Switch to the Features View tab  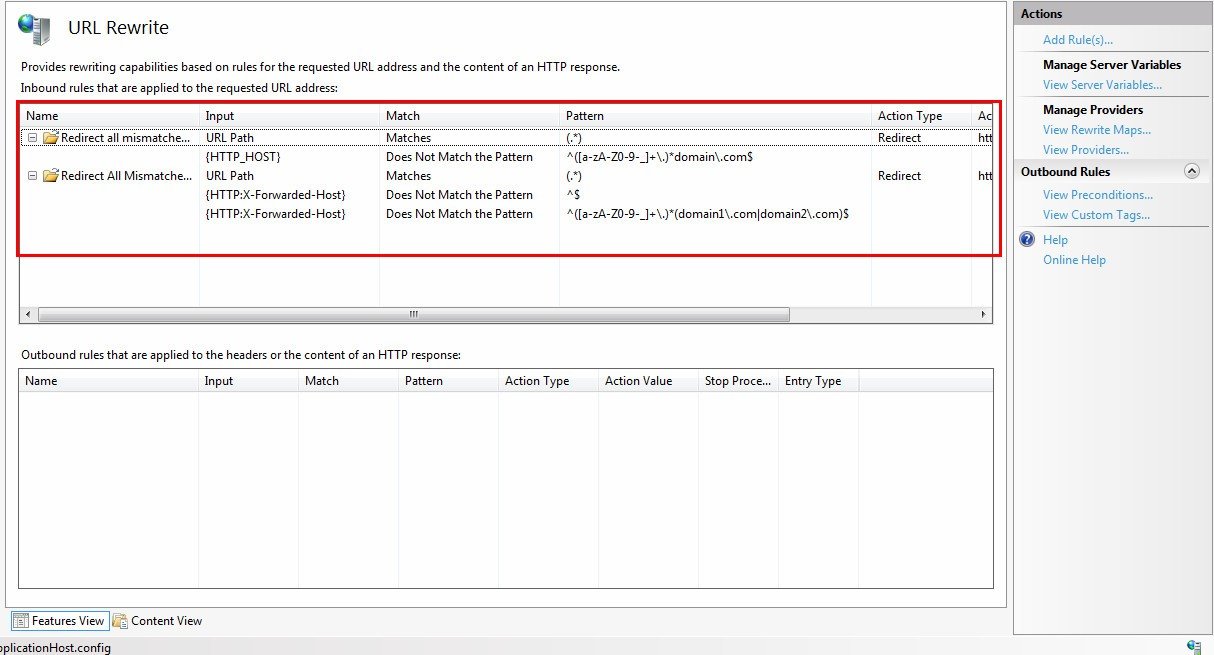(x=58, y=621)
